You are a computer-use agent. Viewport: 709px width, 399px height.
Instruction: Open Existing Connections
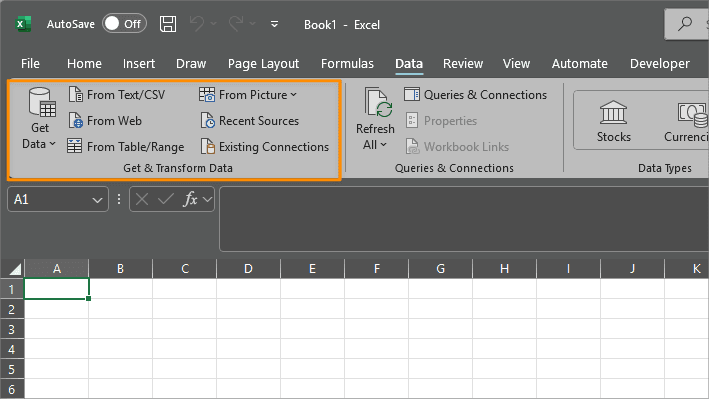coord(265,147)
